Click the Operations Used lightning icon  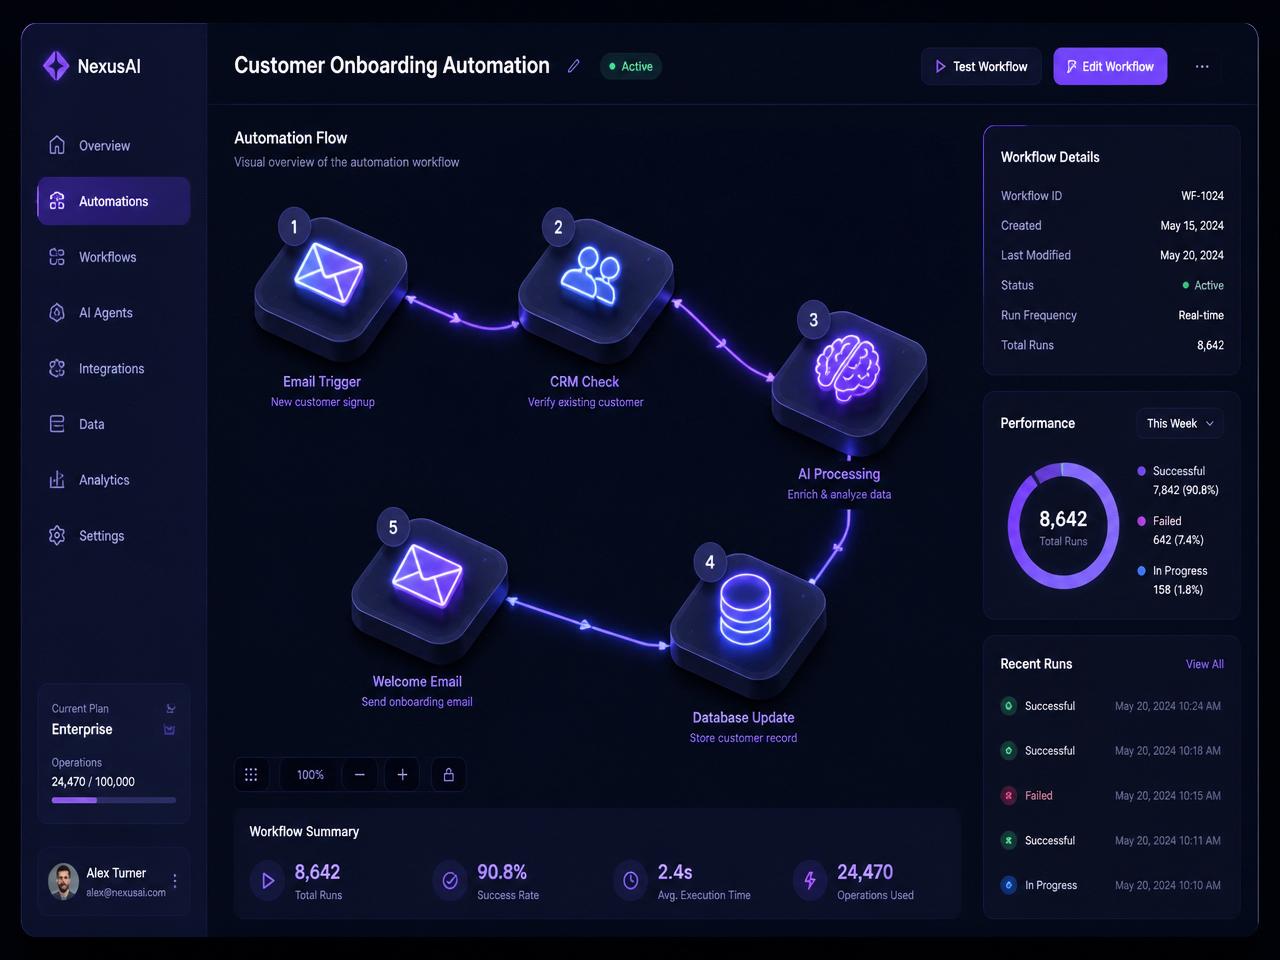(x=810, y=881)
